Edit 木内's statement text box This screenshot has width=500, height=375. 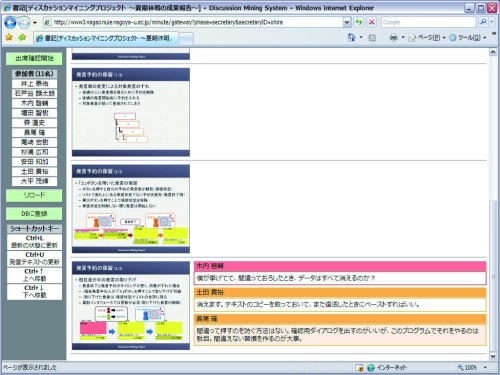coord(340,278)
